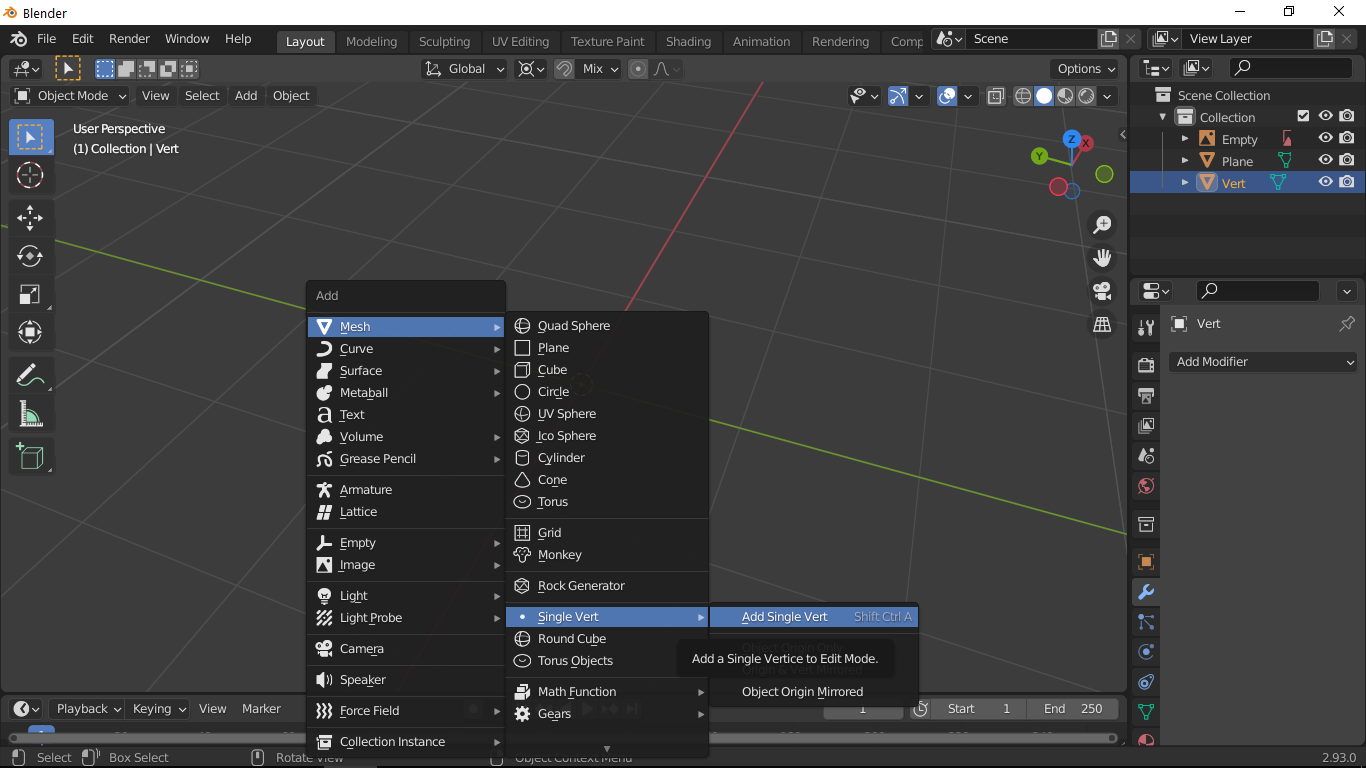Expand the Plane item in outliner
The image size is (1366, 768).
pos(1185,161)
